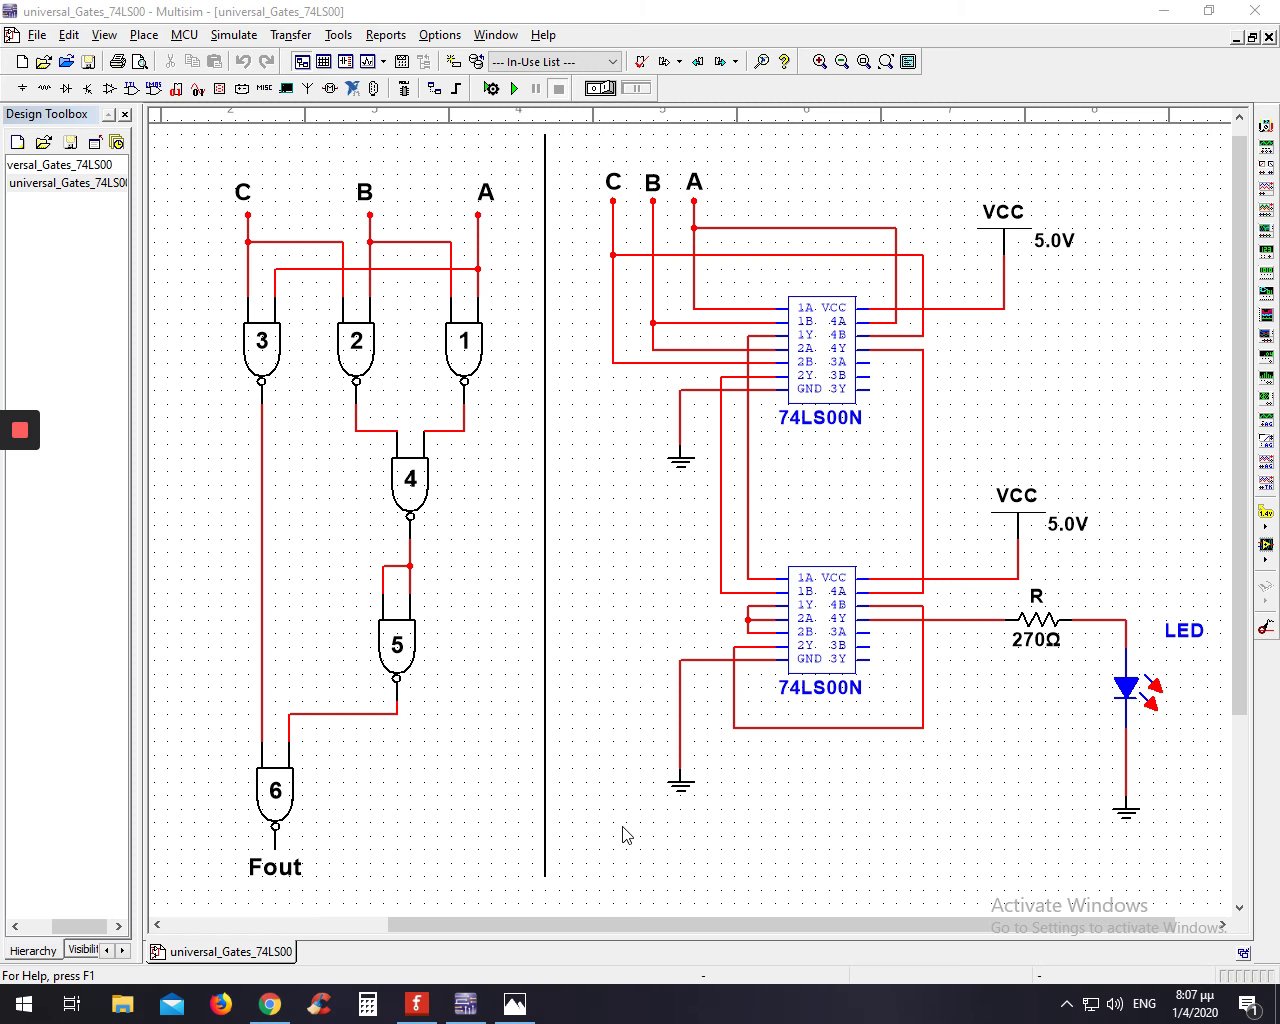Toggle the Design Toolbox view button
Screen dimensions: 1280x1024
[x=302, y=62]
